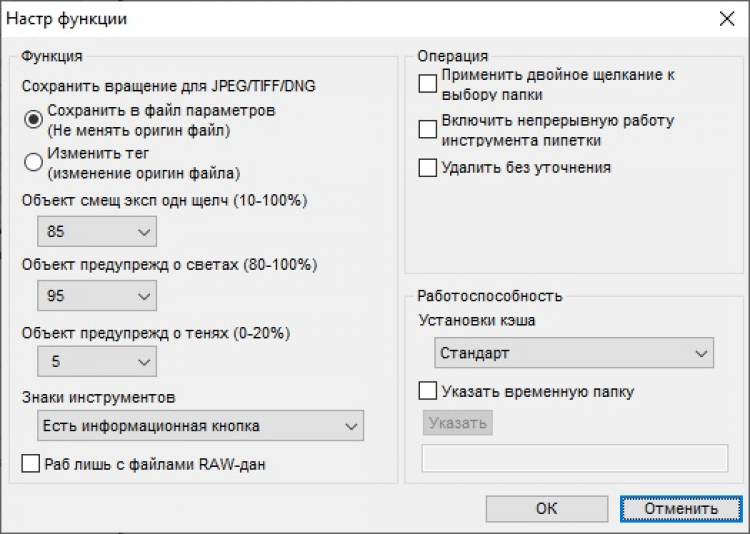This screenshot has height=534, width=750.
Task: Select 'Сохранить в файл параметров' radio button
Action: (x=34, y=118)
